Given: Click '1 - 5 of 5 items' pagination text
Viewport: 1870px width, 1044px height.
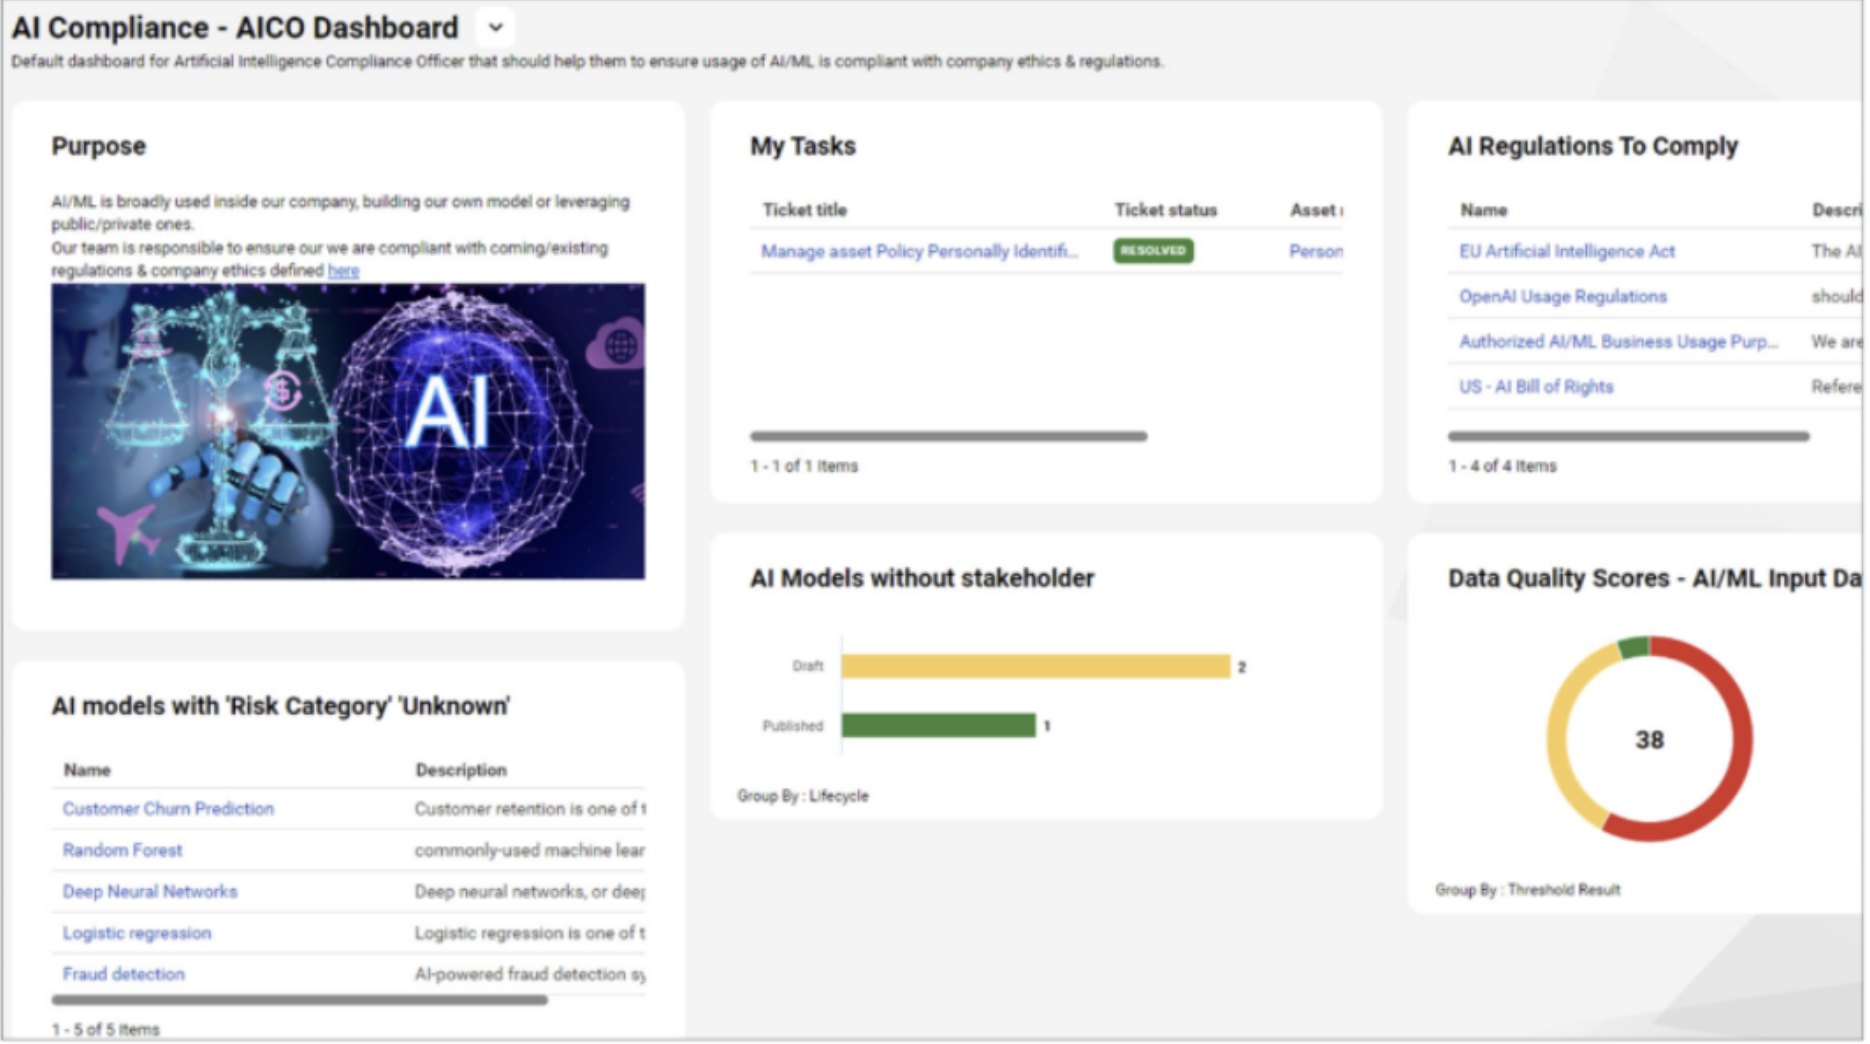Looking at the screenshot, I should pyautogui.click(x=106, y=1030).
